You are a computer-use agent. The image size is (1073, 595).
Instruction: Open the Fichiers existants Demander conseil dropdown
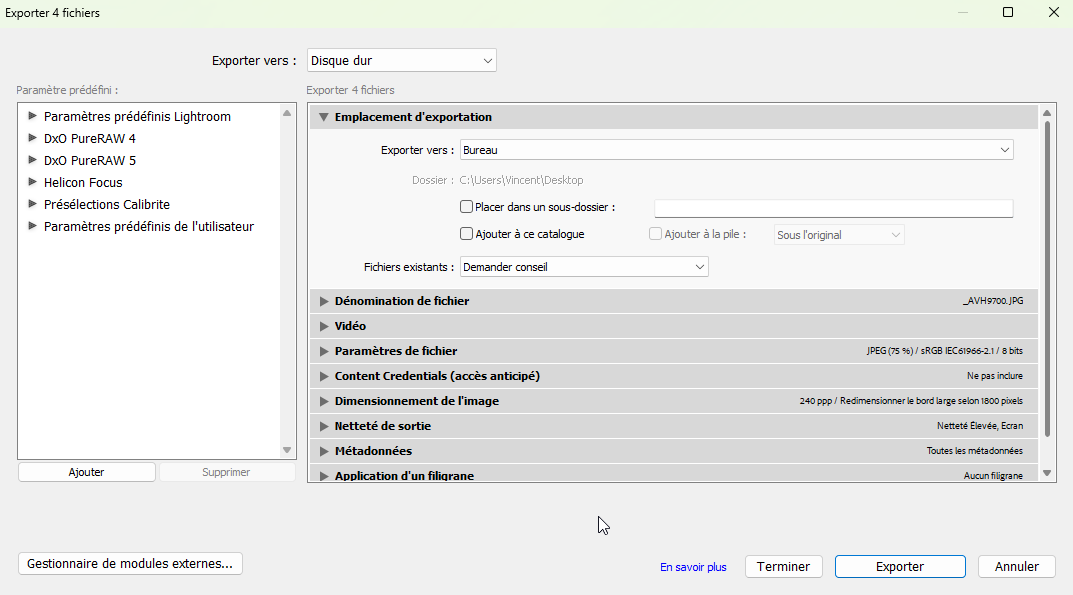(584, 267)
